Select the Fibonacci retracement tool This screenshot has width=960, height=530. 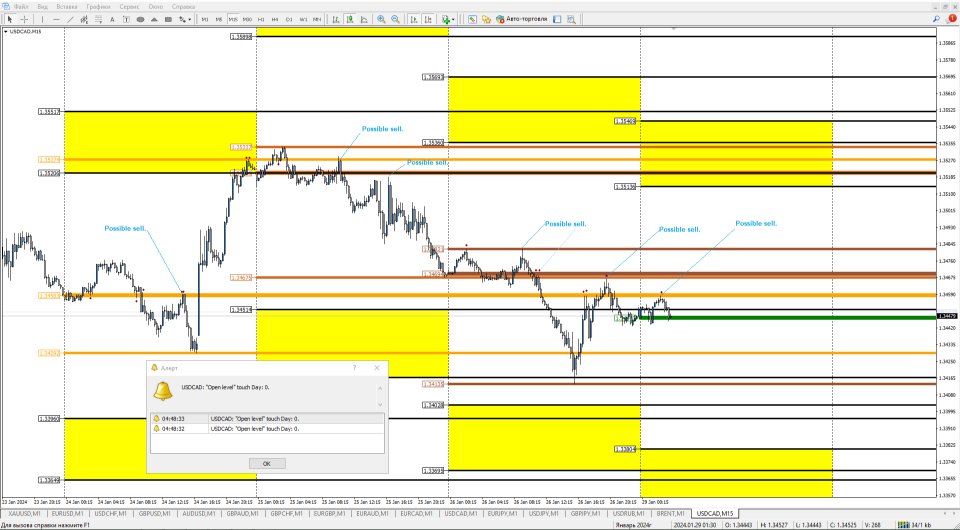[97, 19]
